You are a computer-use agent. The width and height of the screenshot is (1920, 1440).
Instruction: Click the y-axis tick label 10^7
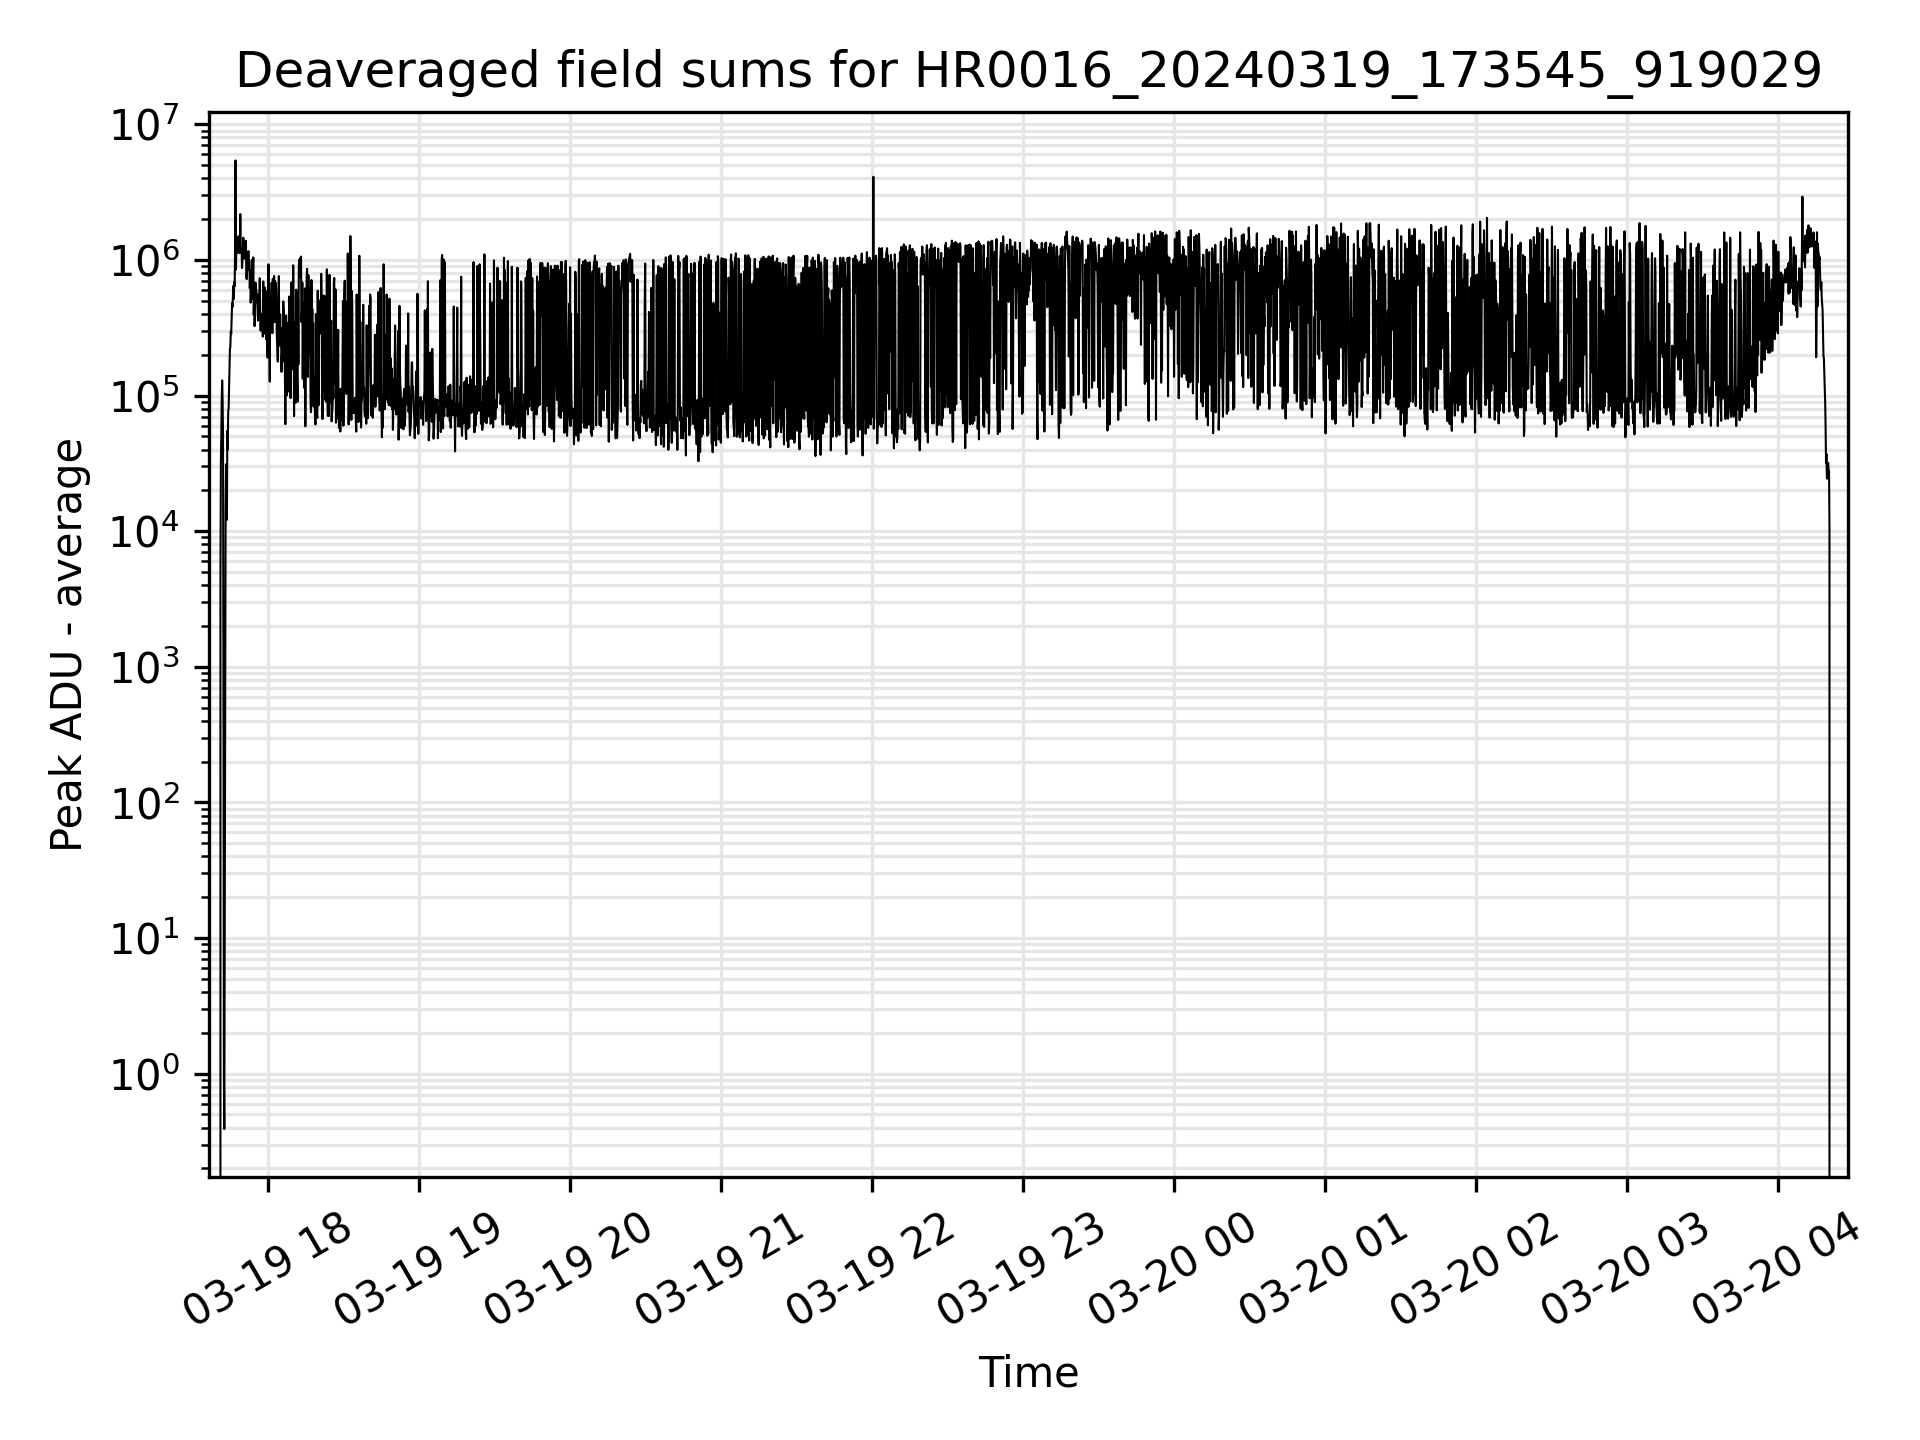pyautogui.click(x=145, y=126)
